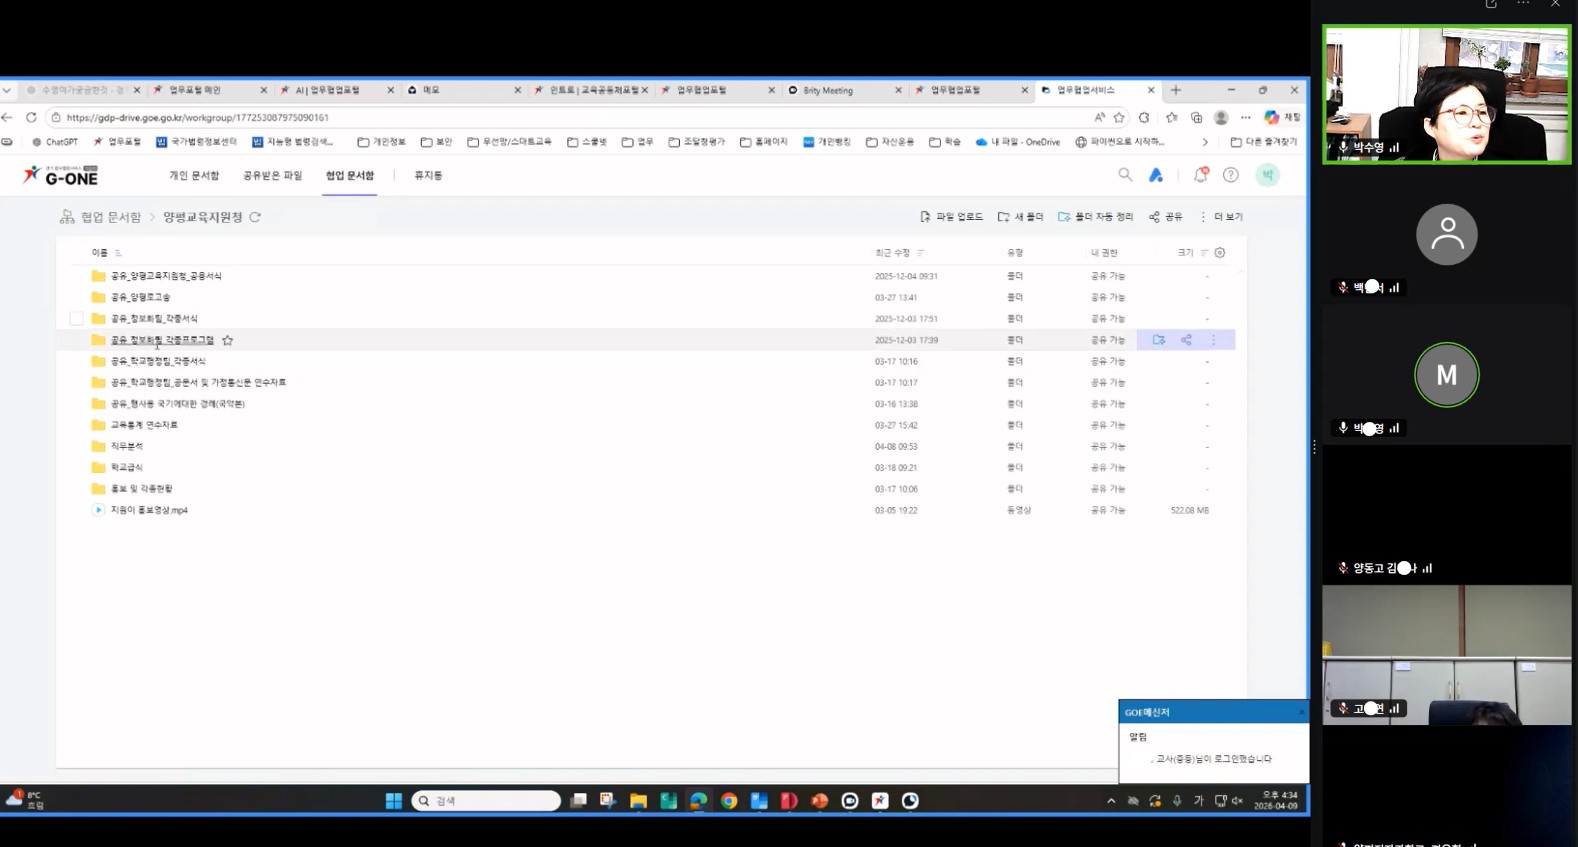Show hidden tray icons chevron
1578x847 pixels.
tap(1111, 801)
